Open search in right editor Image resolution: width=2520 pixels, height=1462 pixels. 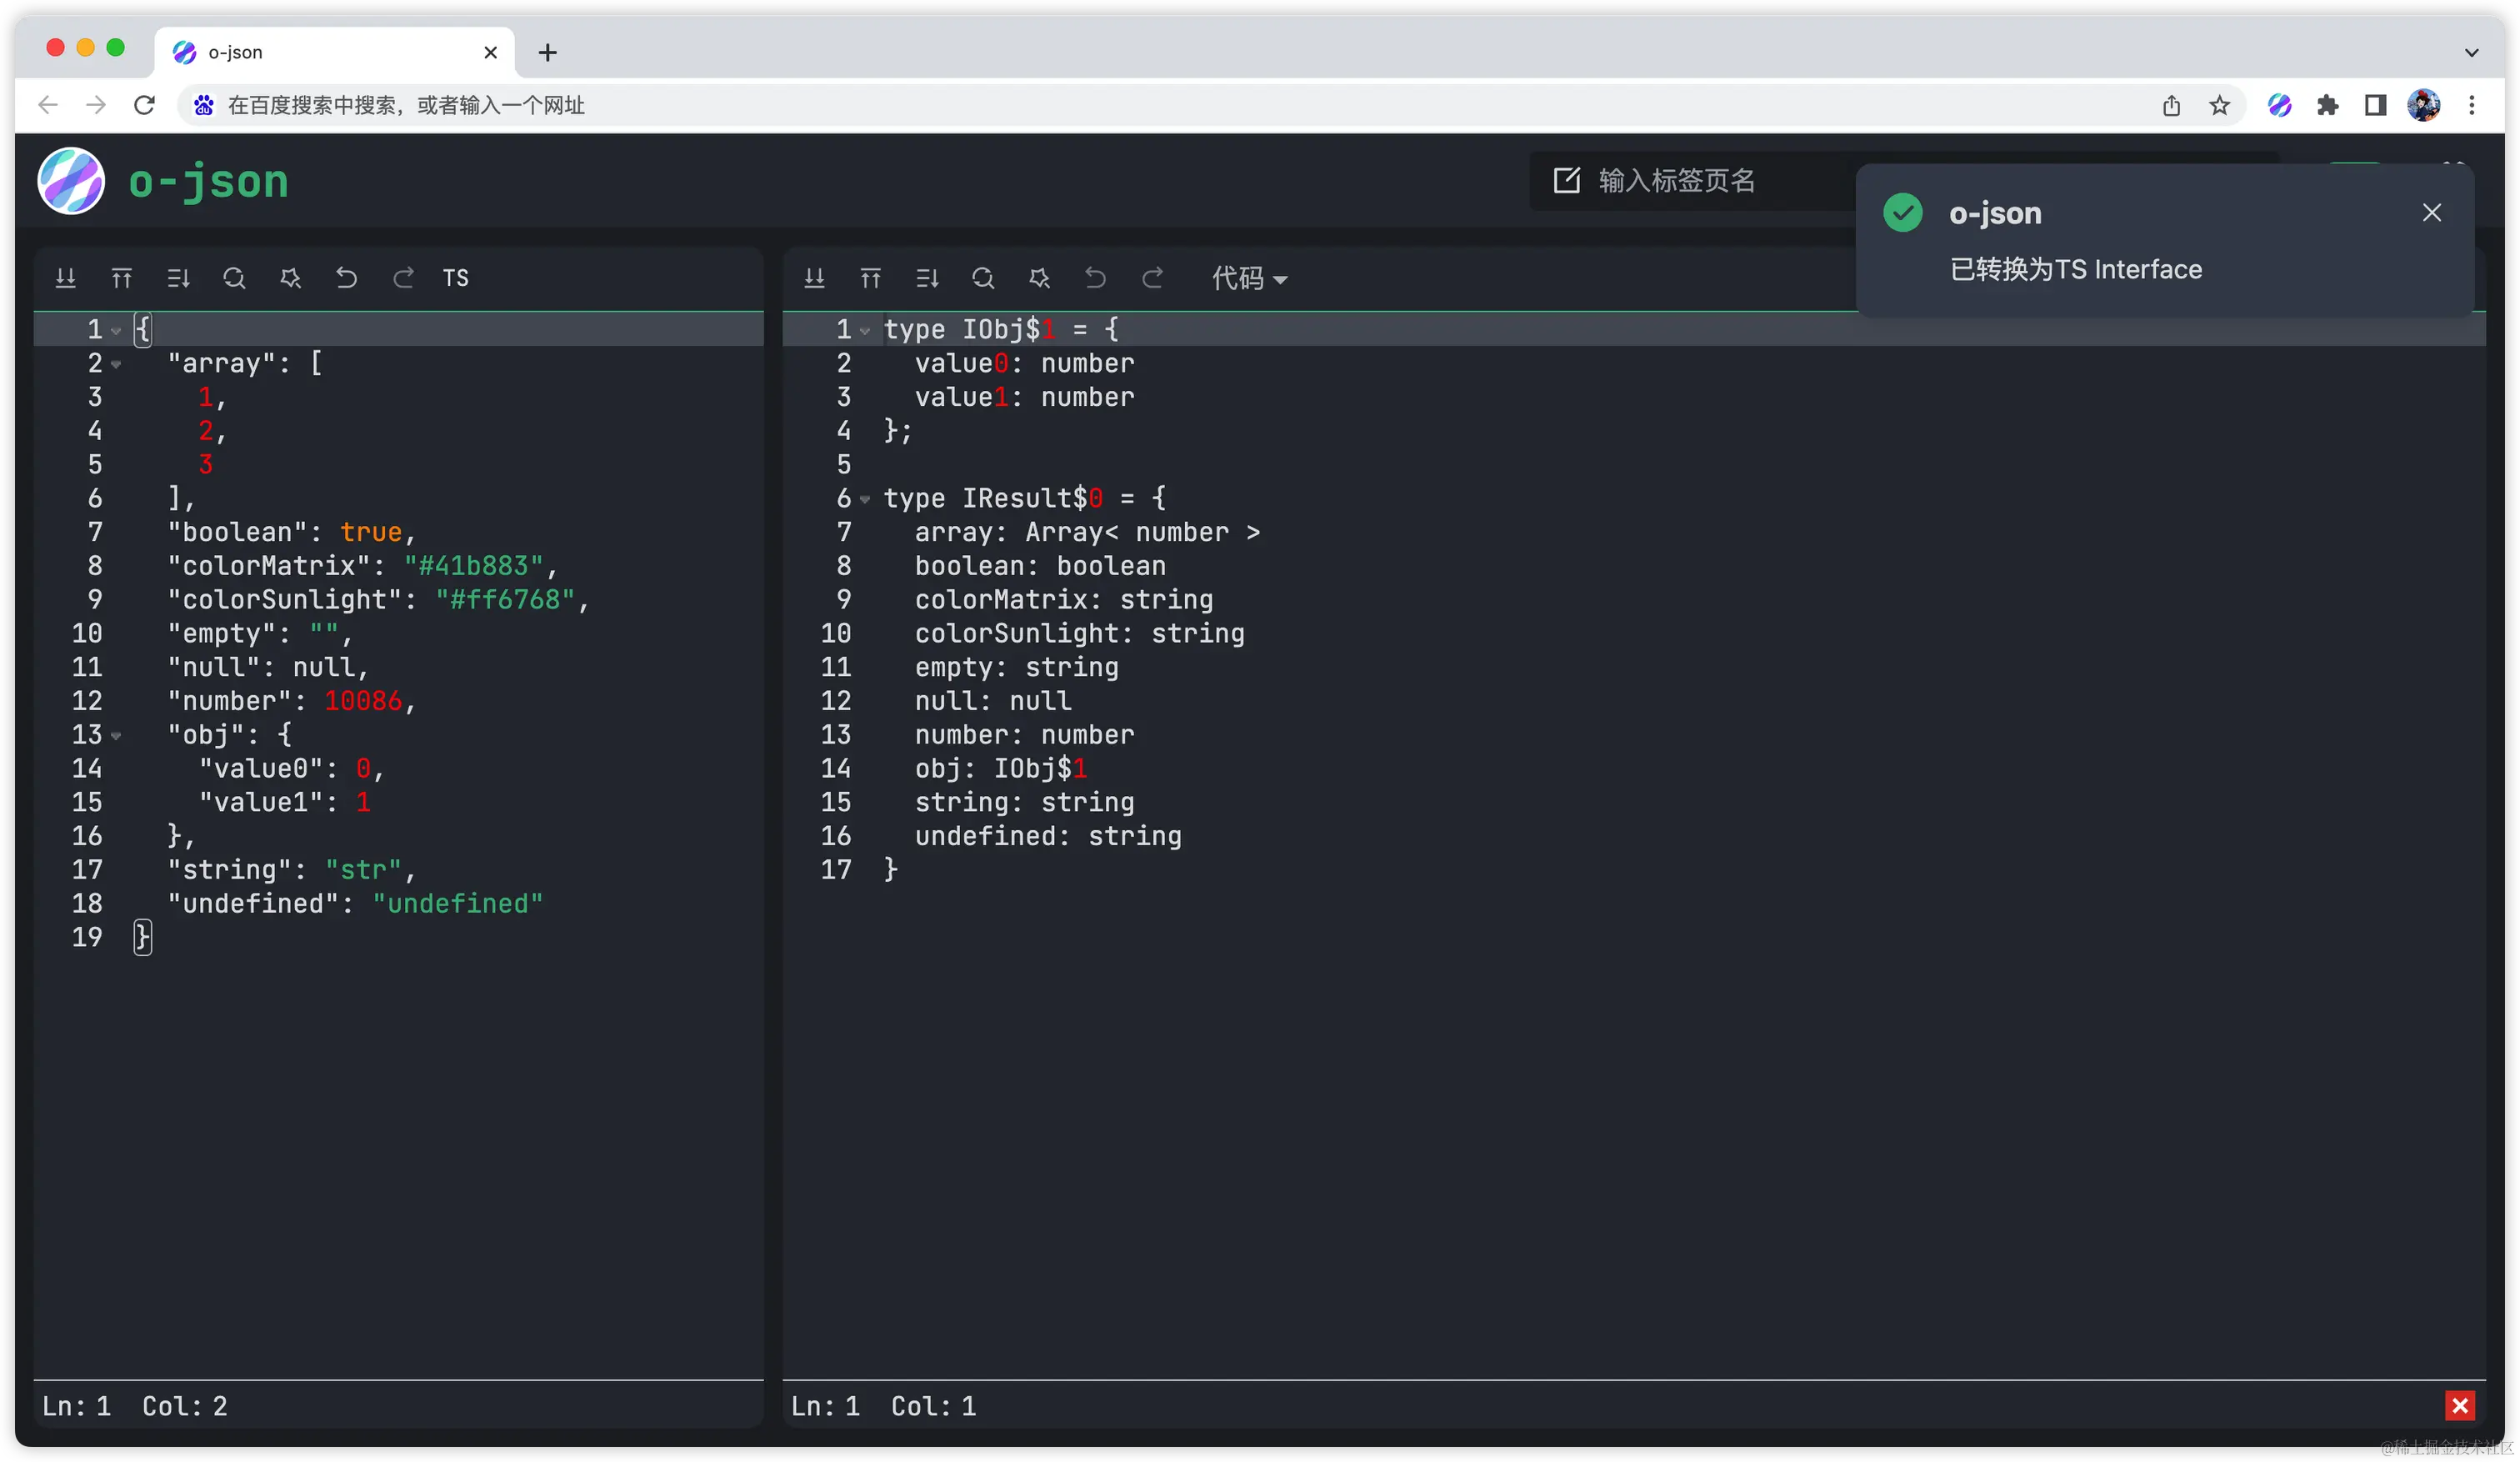point(983,278)
